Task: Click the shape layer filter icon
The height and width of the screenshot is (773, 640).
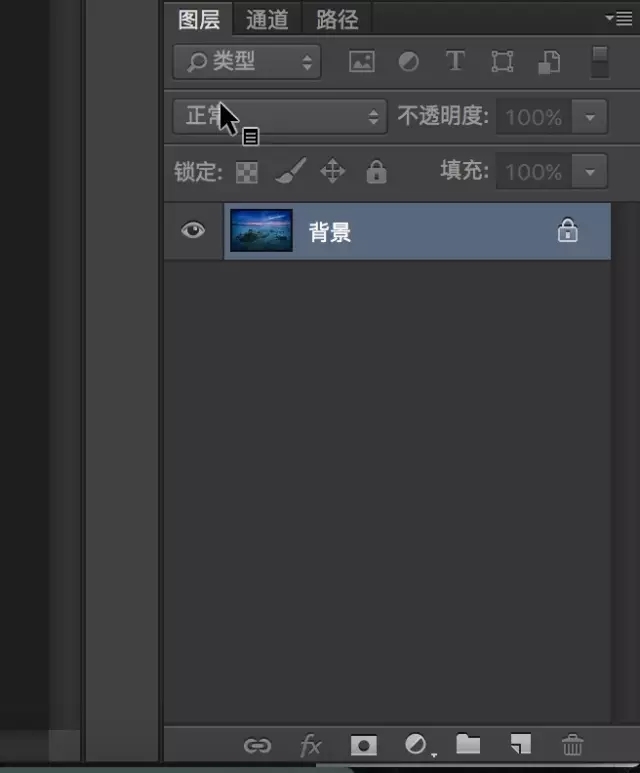Action: coord(502,62)
